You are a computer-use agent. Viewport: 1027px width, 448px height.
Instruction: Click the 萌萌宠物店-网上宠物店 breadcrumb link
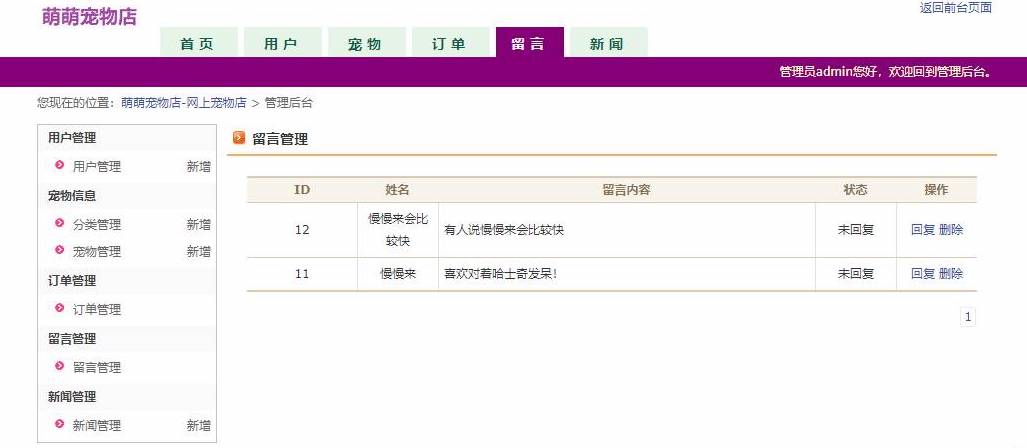pos(184,103)
